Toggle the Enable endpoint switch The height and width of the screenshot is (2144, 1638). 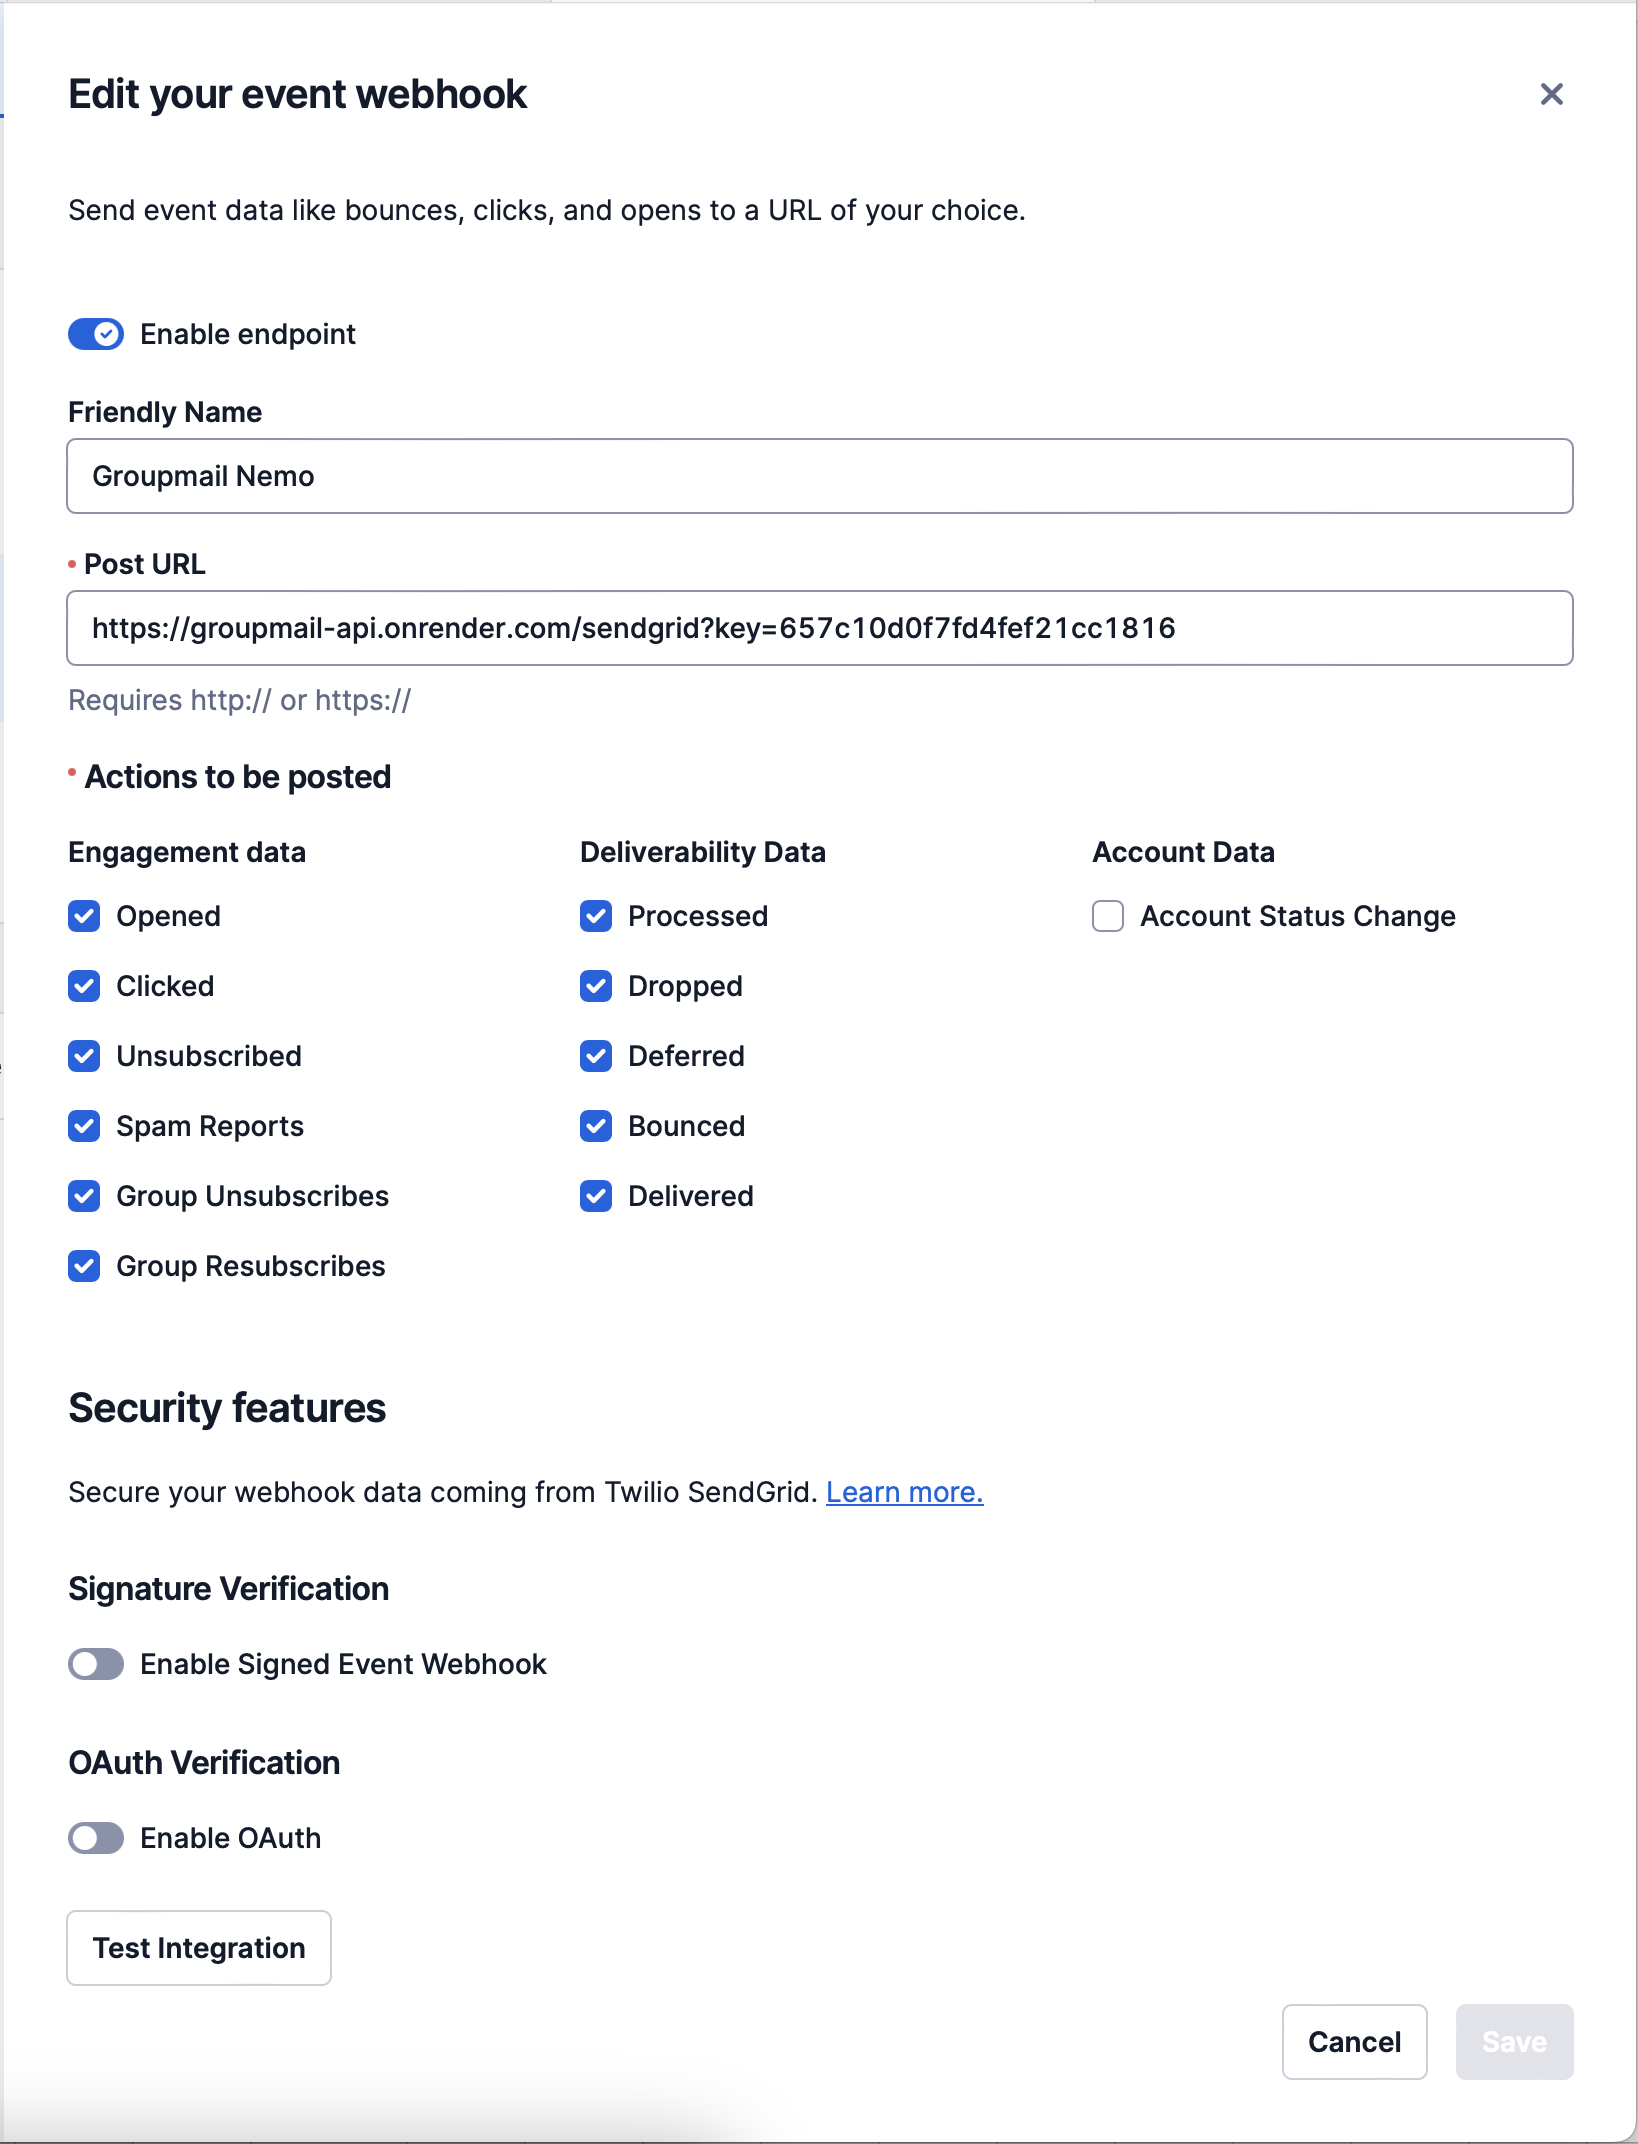[x=96, y=334]
